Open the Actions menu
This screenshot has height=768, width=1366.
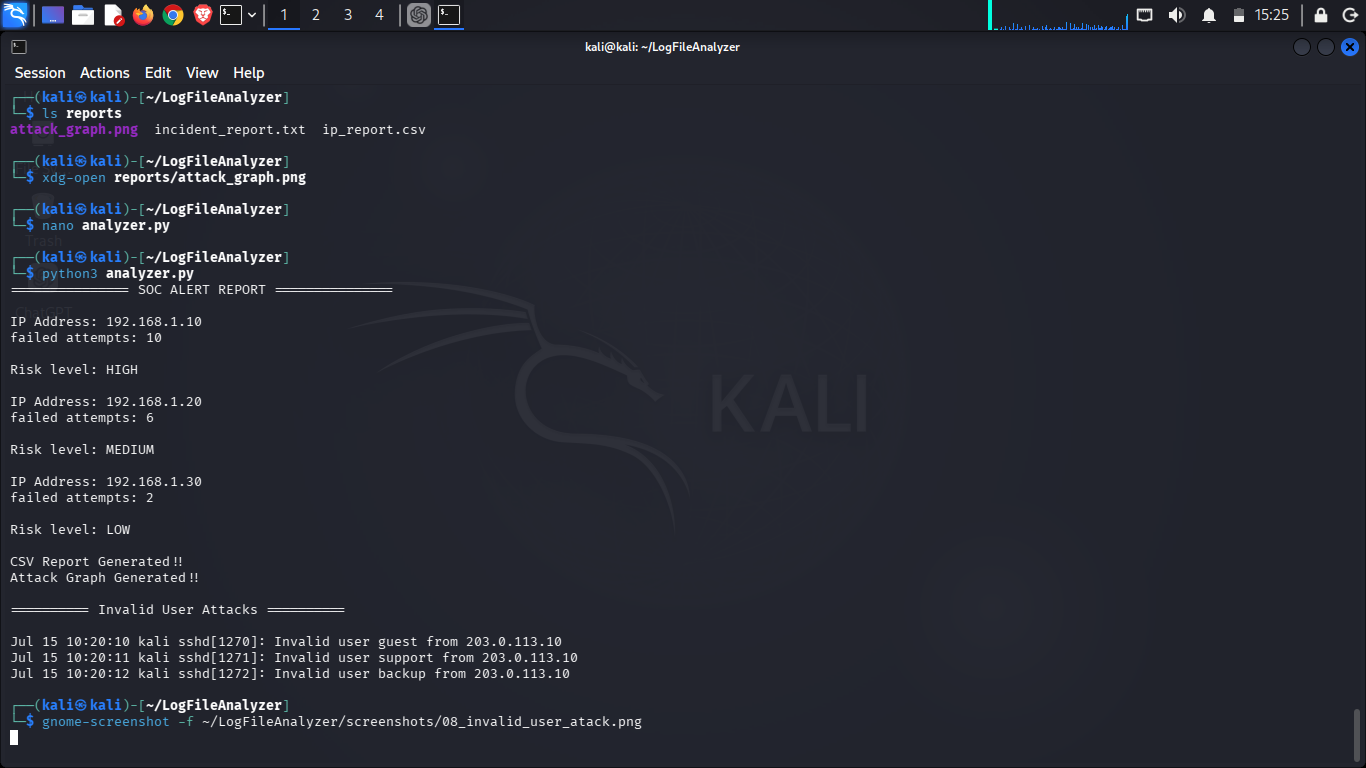click(x=105, y=73)
